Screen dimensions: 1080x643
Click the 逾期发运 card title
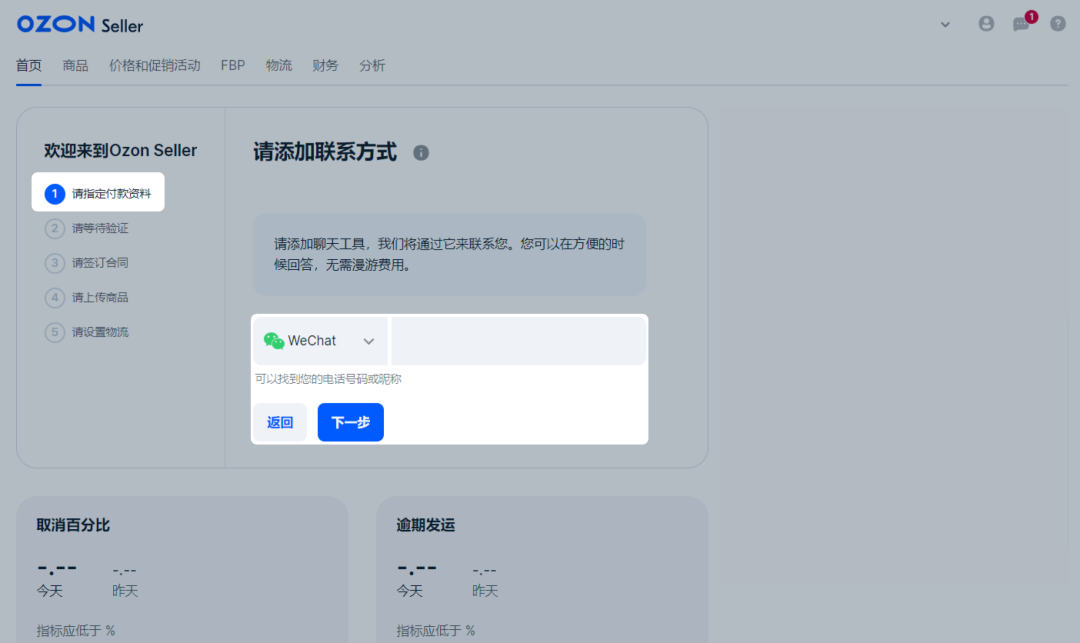426,525
